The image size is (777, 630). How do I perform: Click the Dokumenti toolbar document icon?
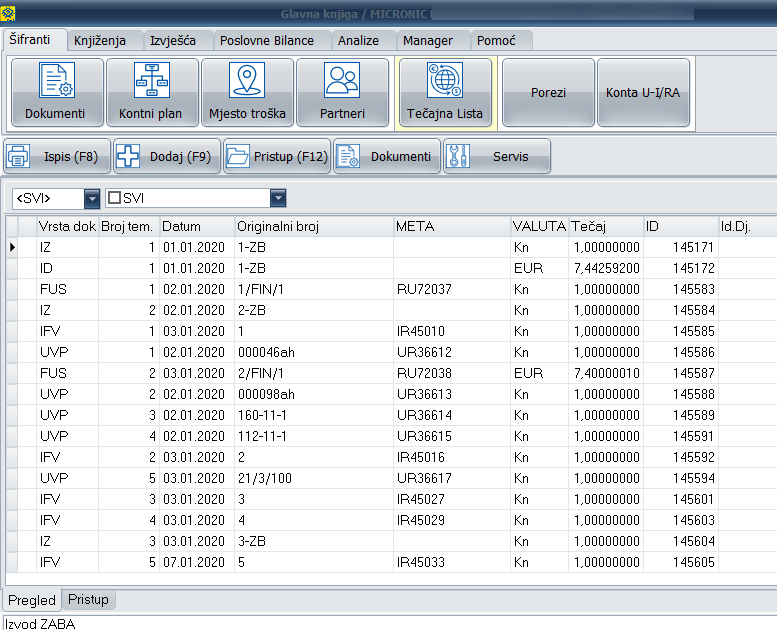(348, 156)
